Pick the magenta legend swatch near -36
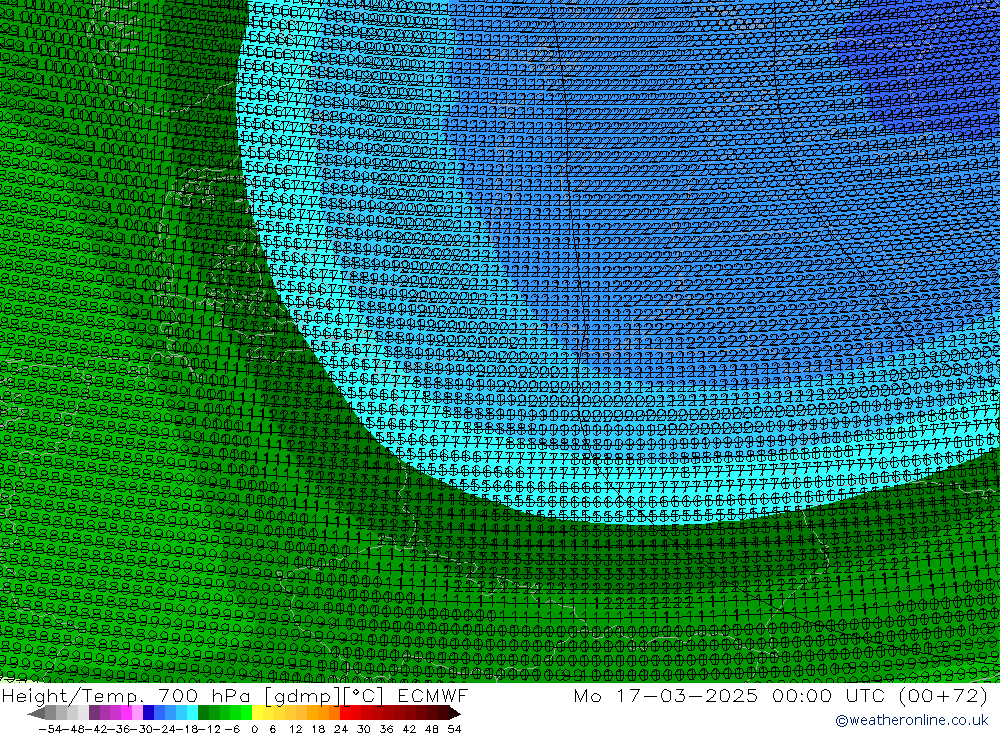 pos(126,713)
